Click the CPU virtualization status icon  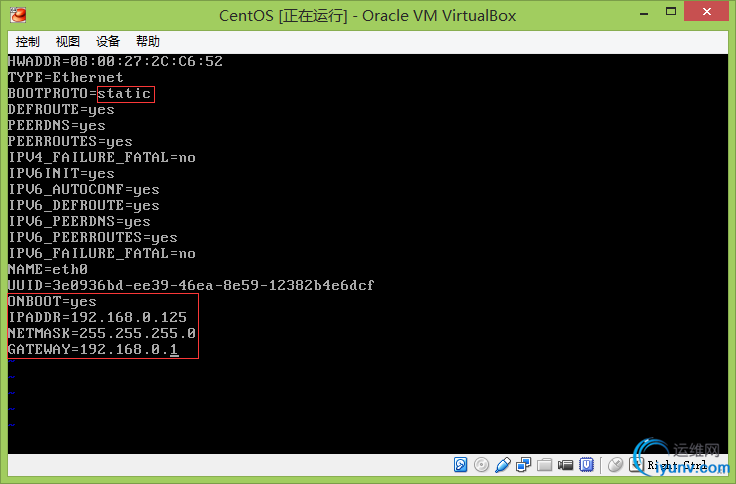point(586,465)
